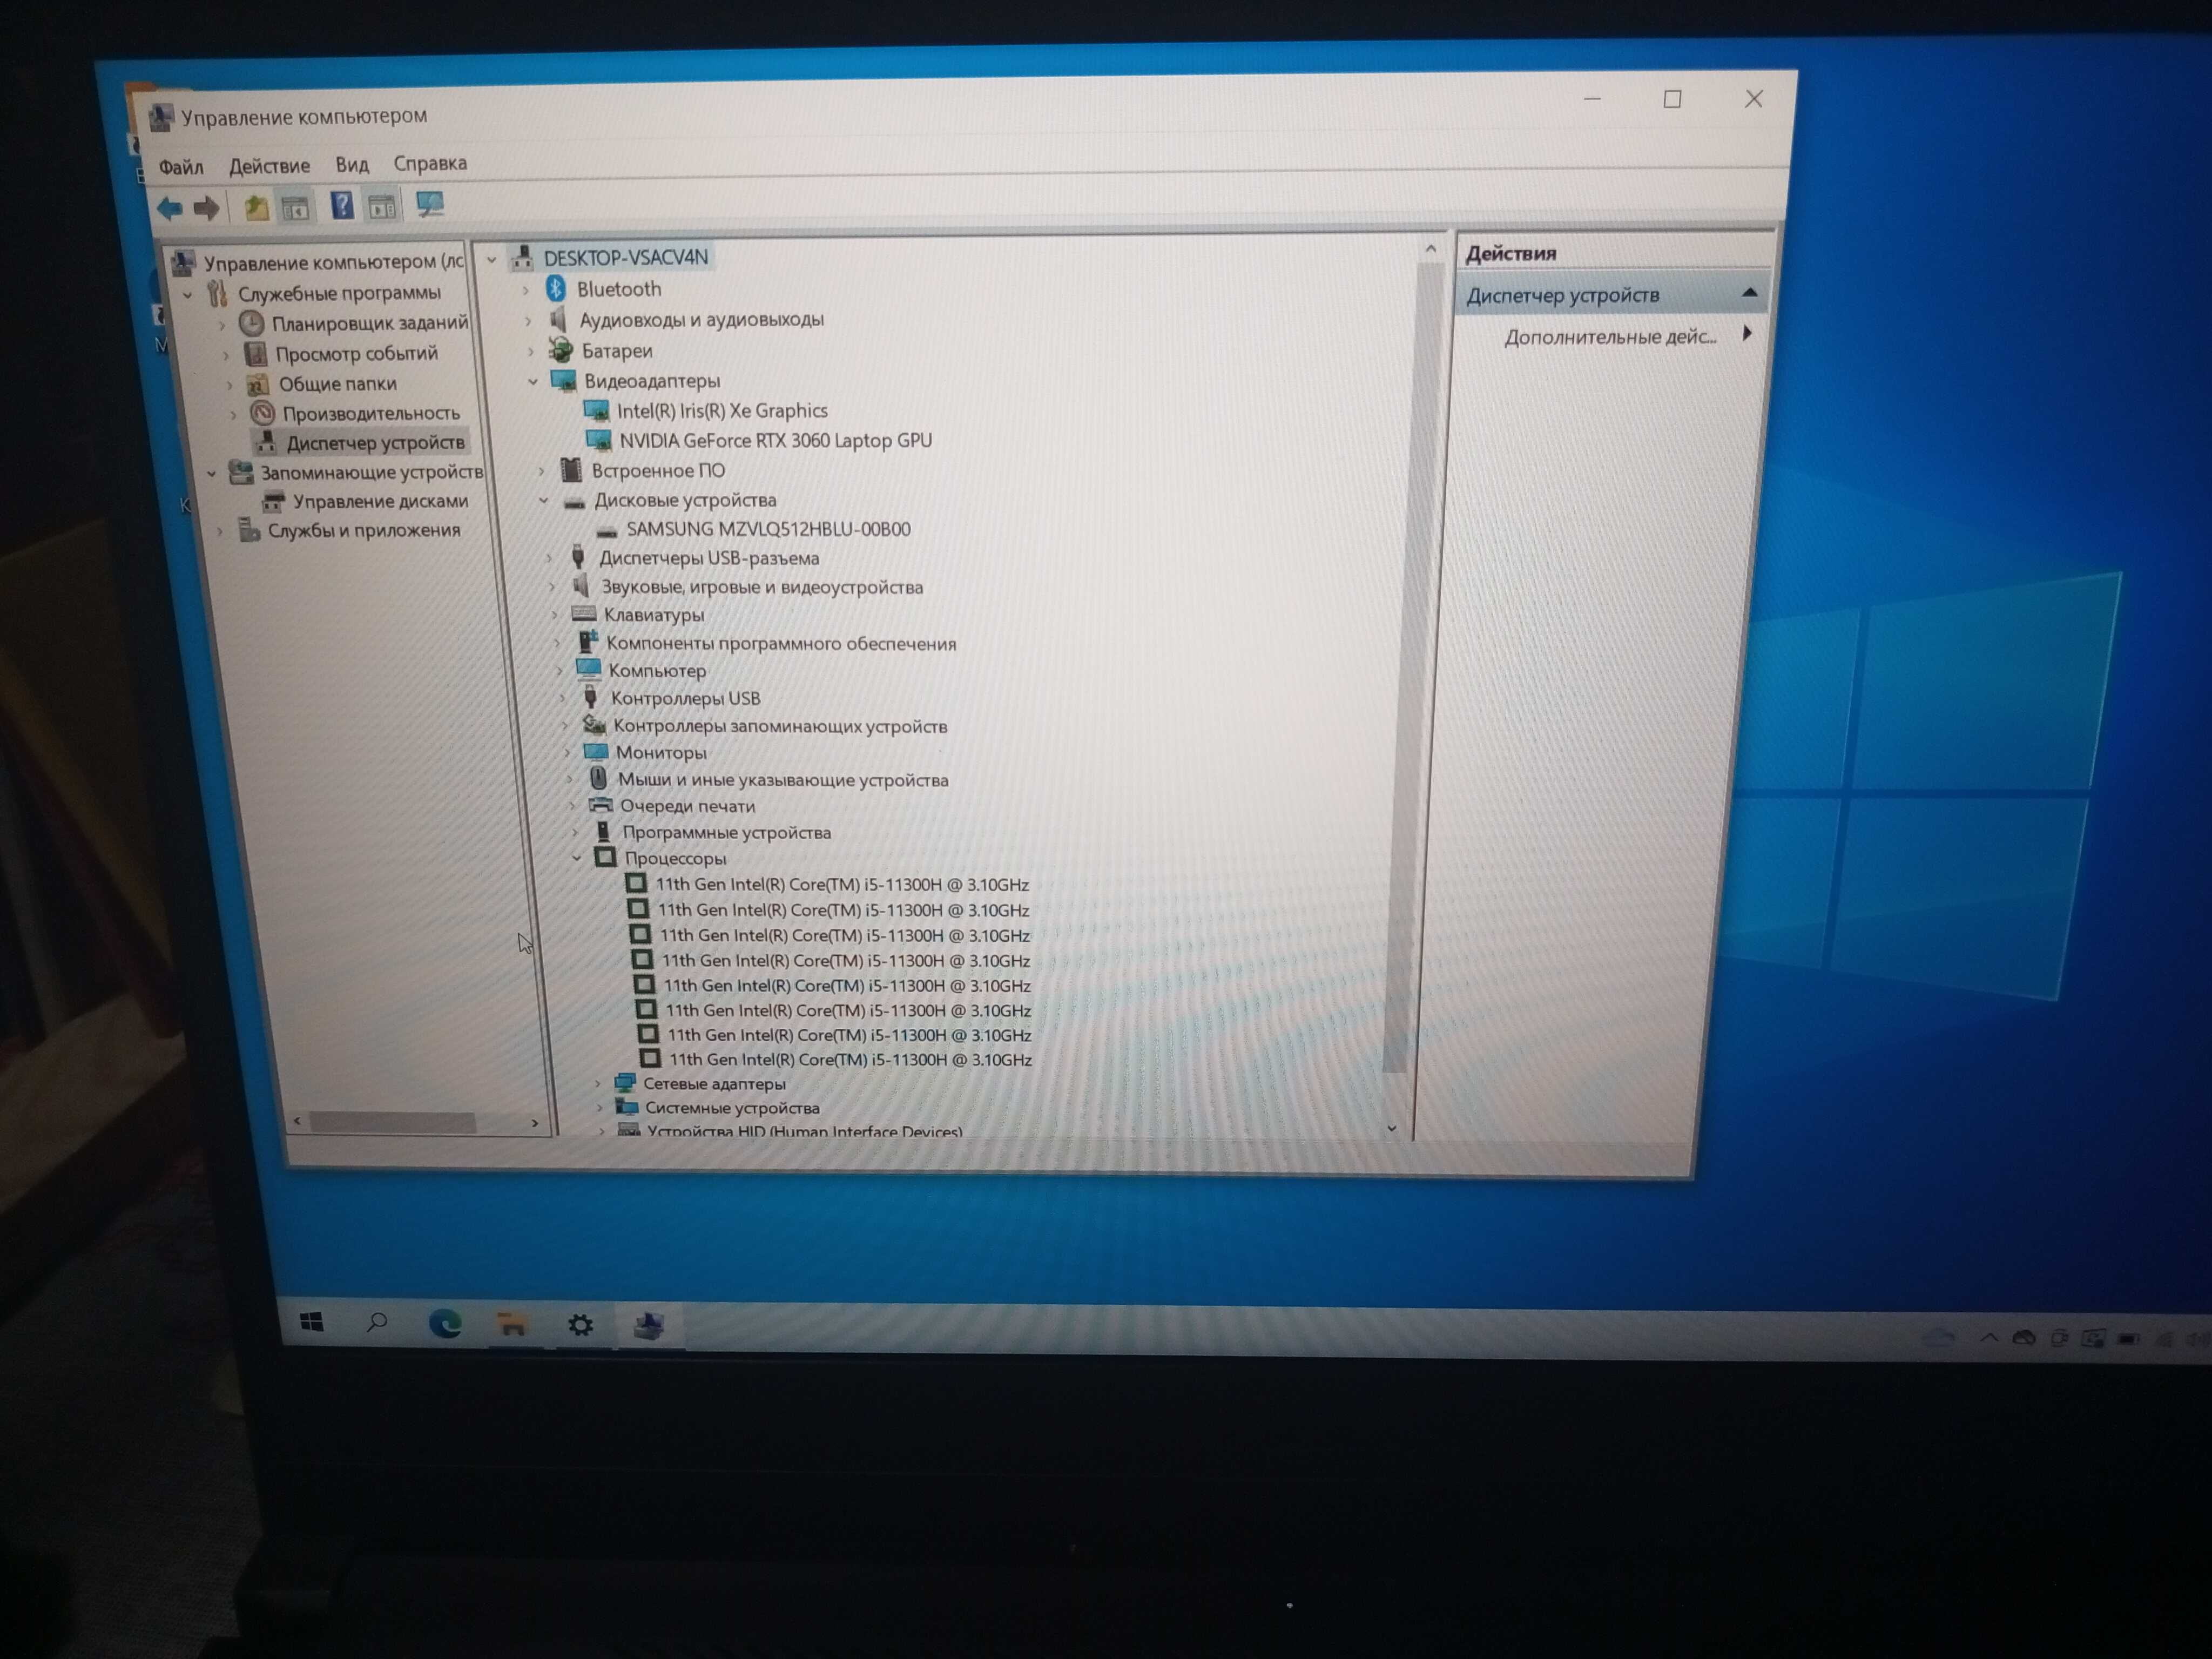Viewport: 2212px width, 1659px height.
Task: Expand Службы и приложения in left tree
Action: pos(220,531)
